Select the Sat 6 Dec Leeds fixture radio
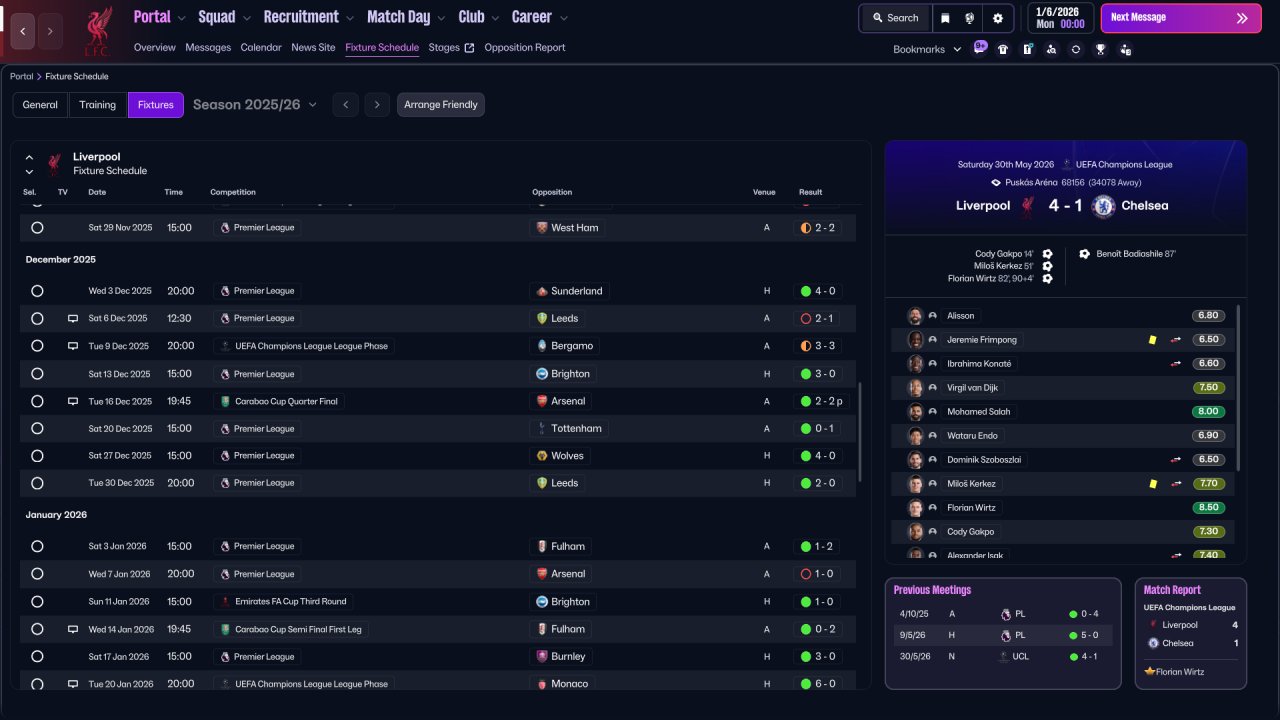Image resolution: width=1280 pixels, height=720 pixels. point(37,318)
